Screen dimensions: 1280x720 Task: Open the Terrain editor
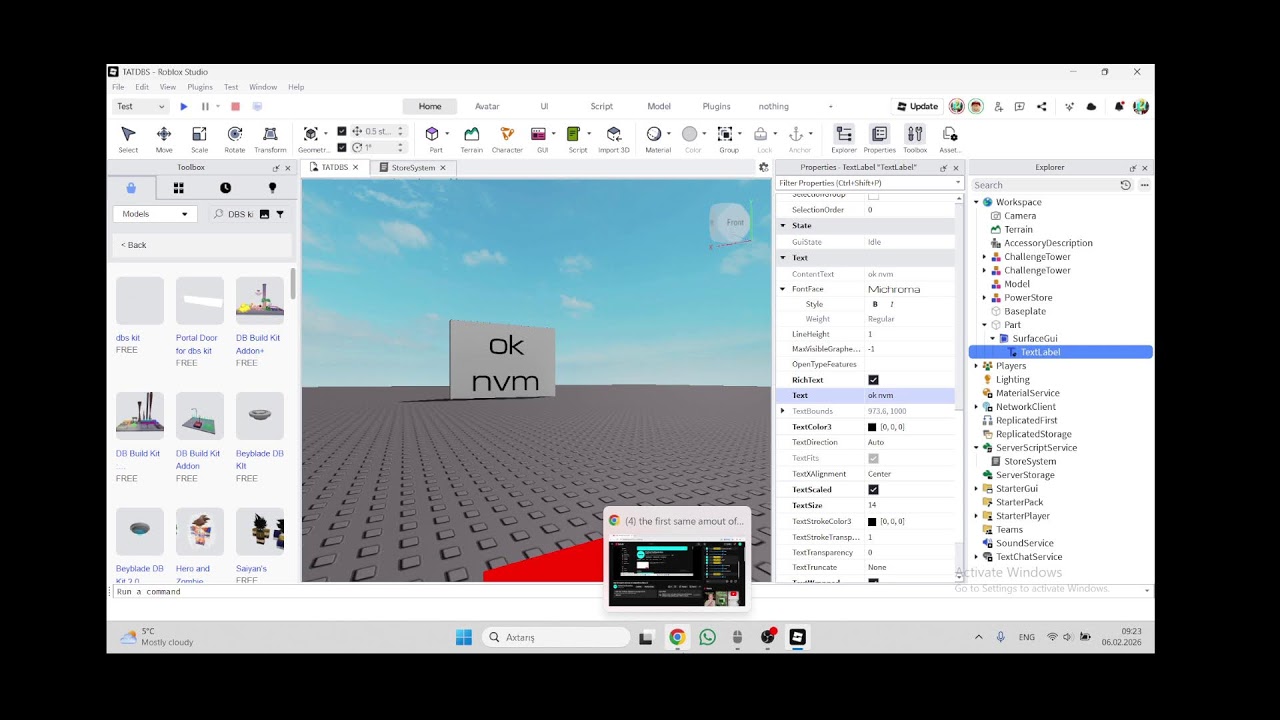point(471,139)
